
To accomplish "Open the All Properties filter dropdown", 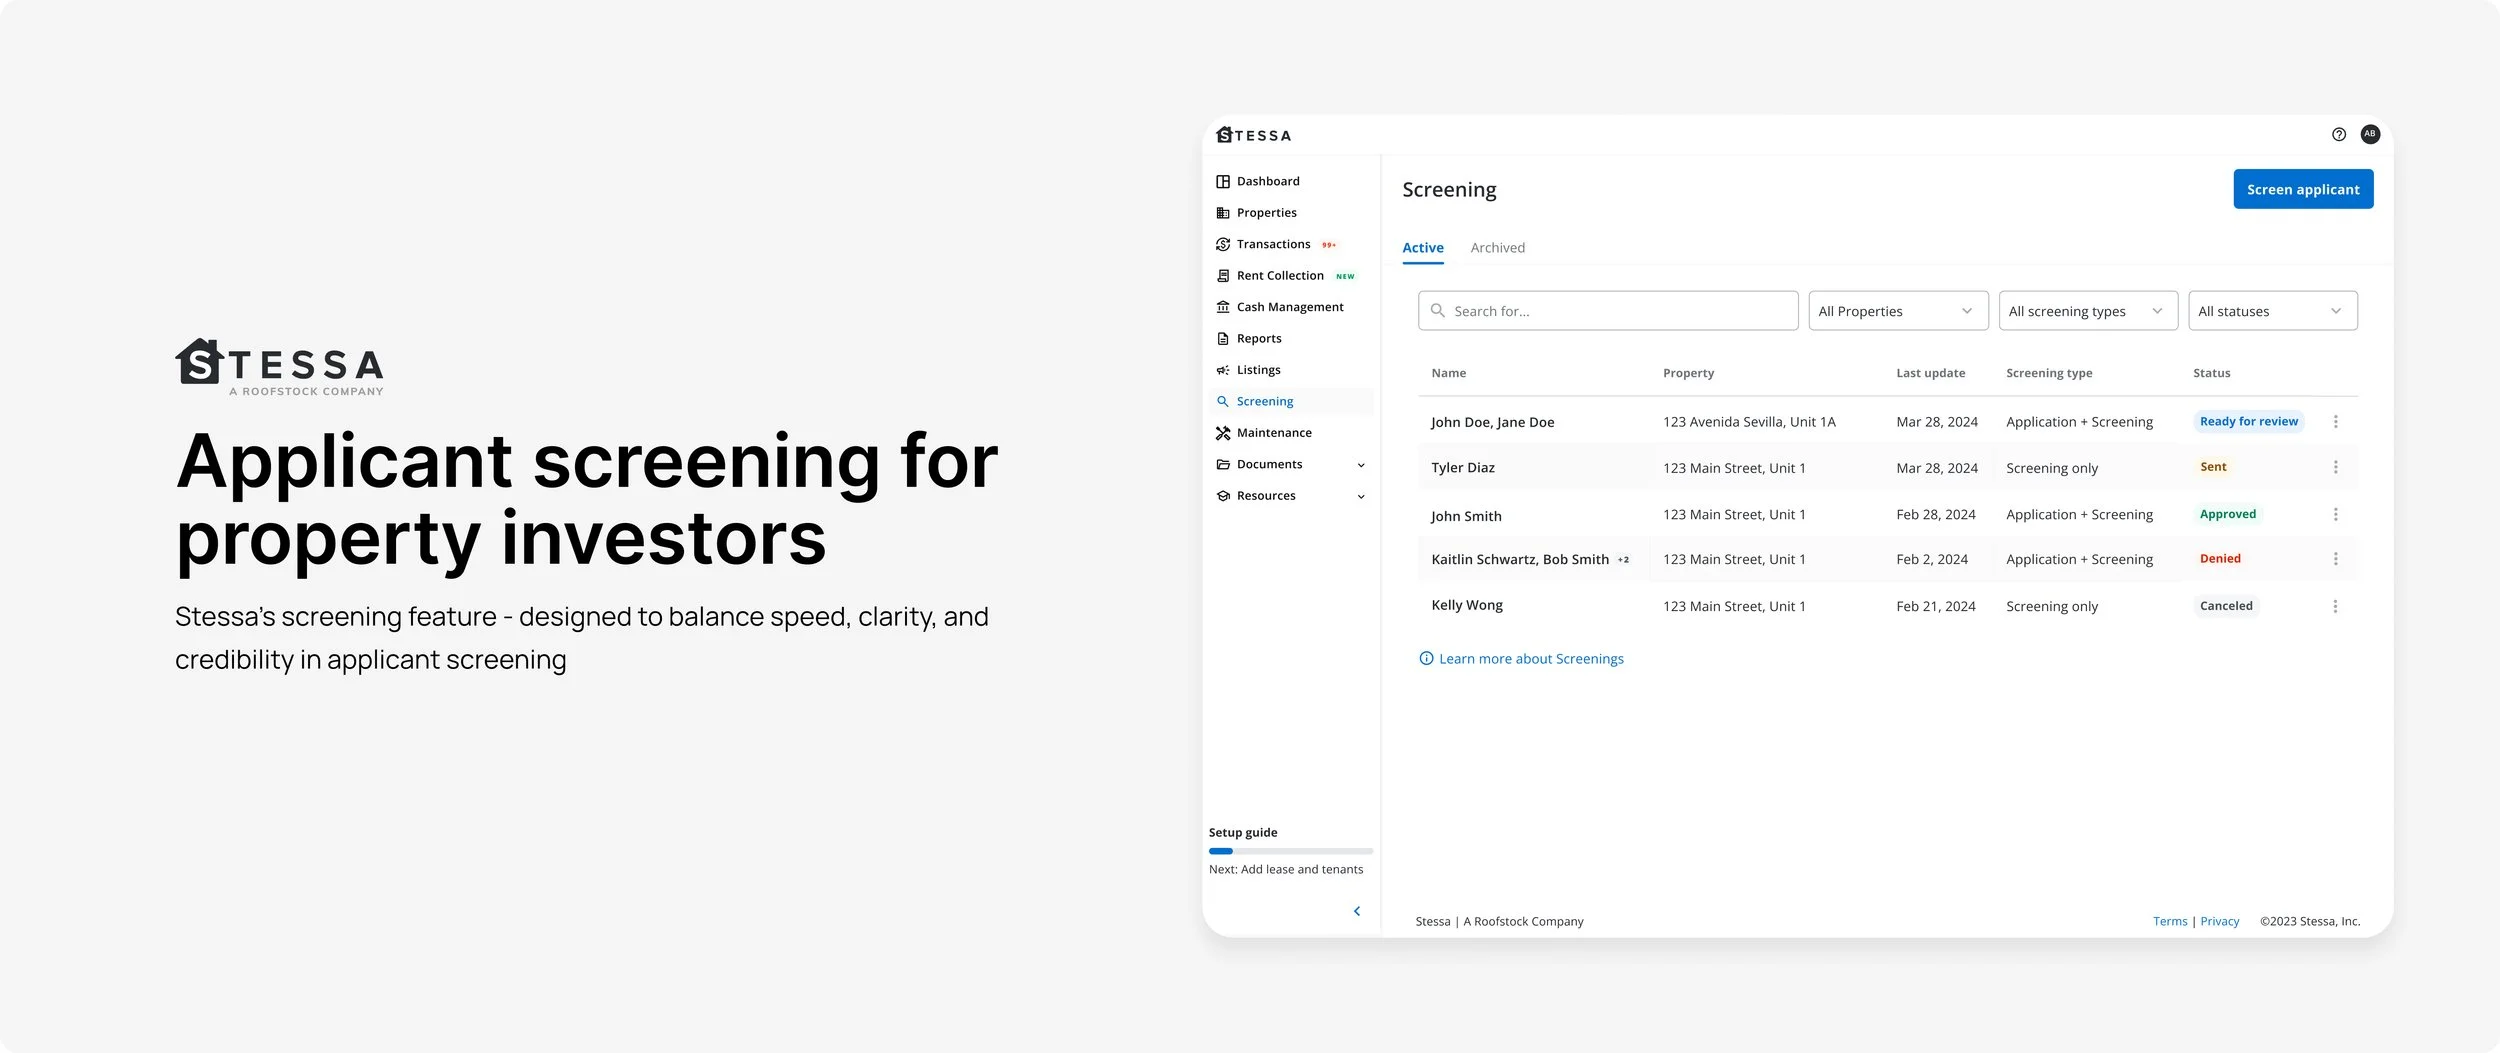I will [1898, 311].
